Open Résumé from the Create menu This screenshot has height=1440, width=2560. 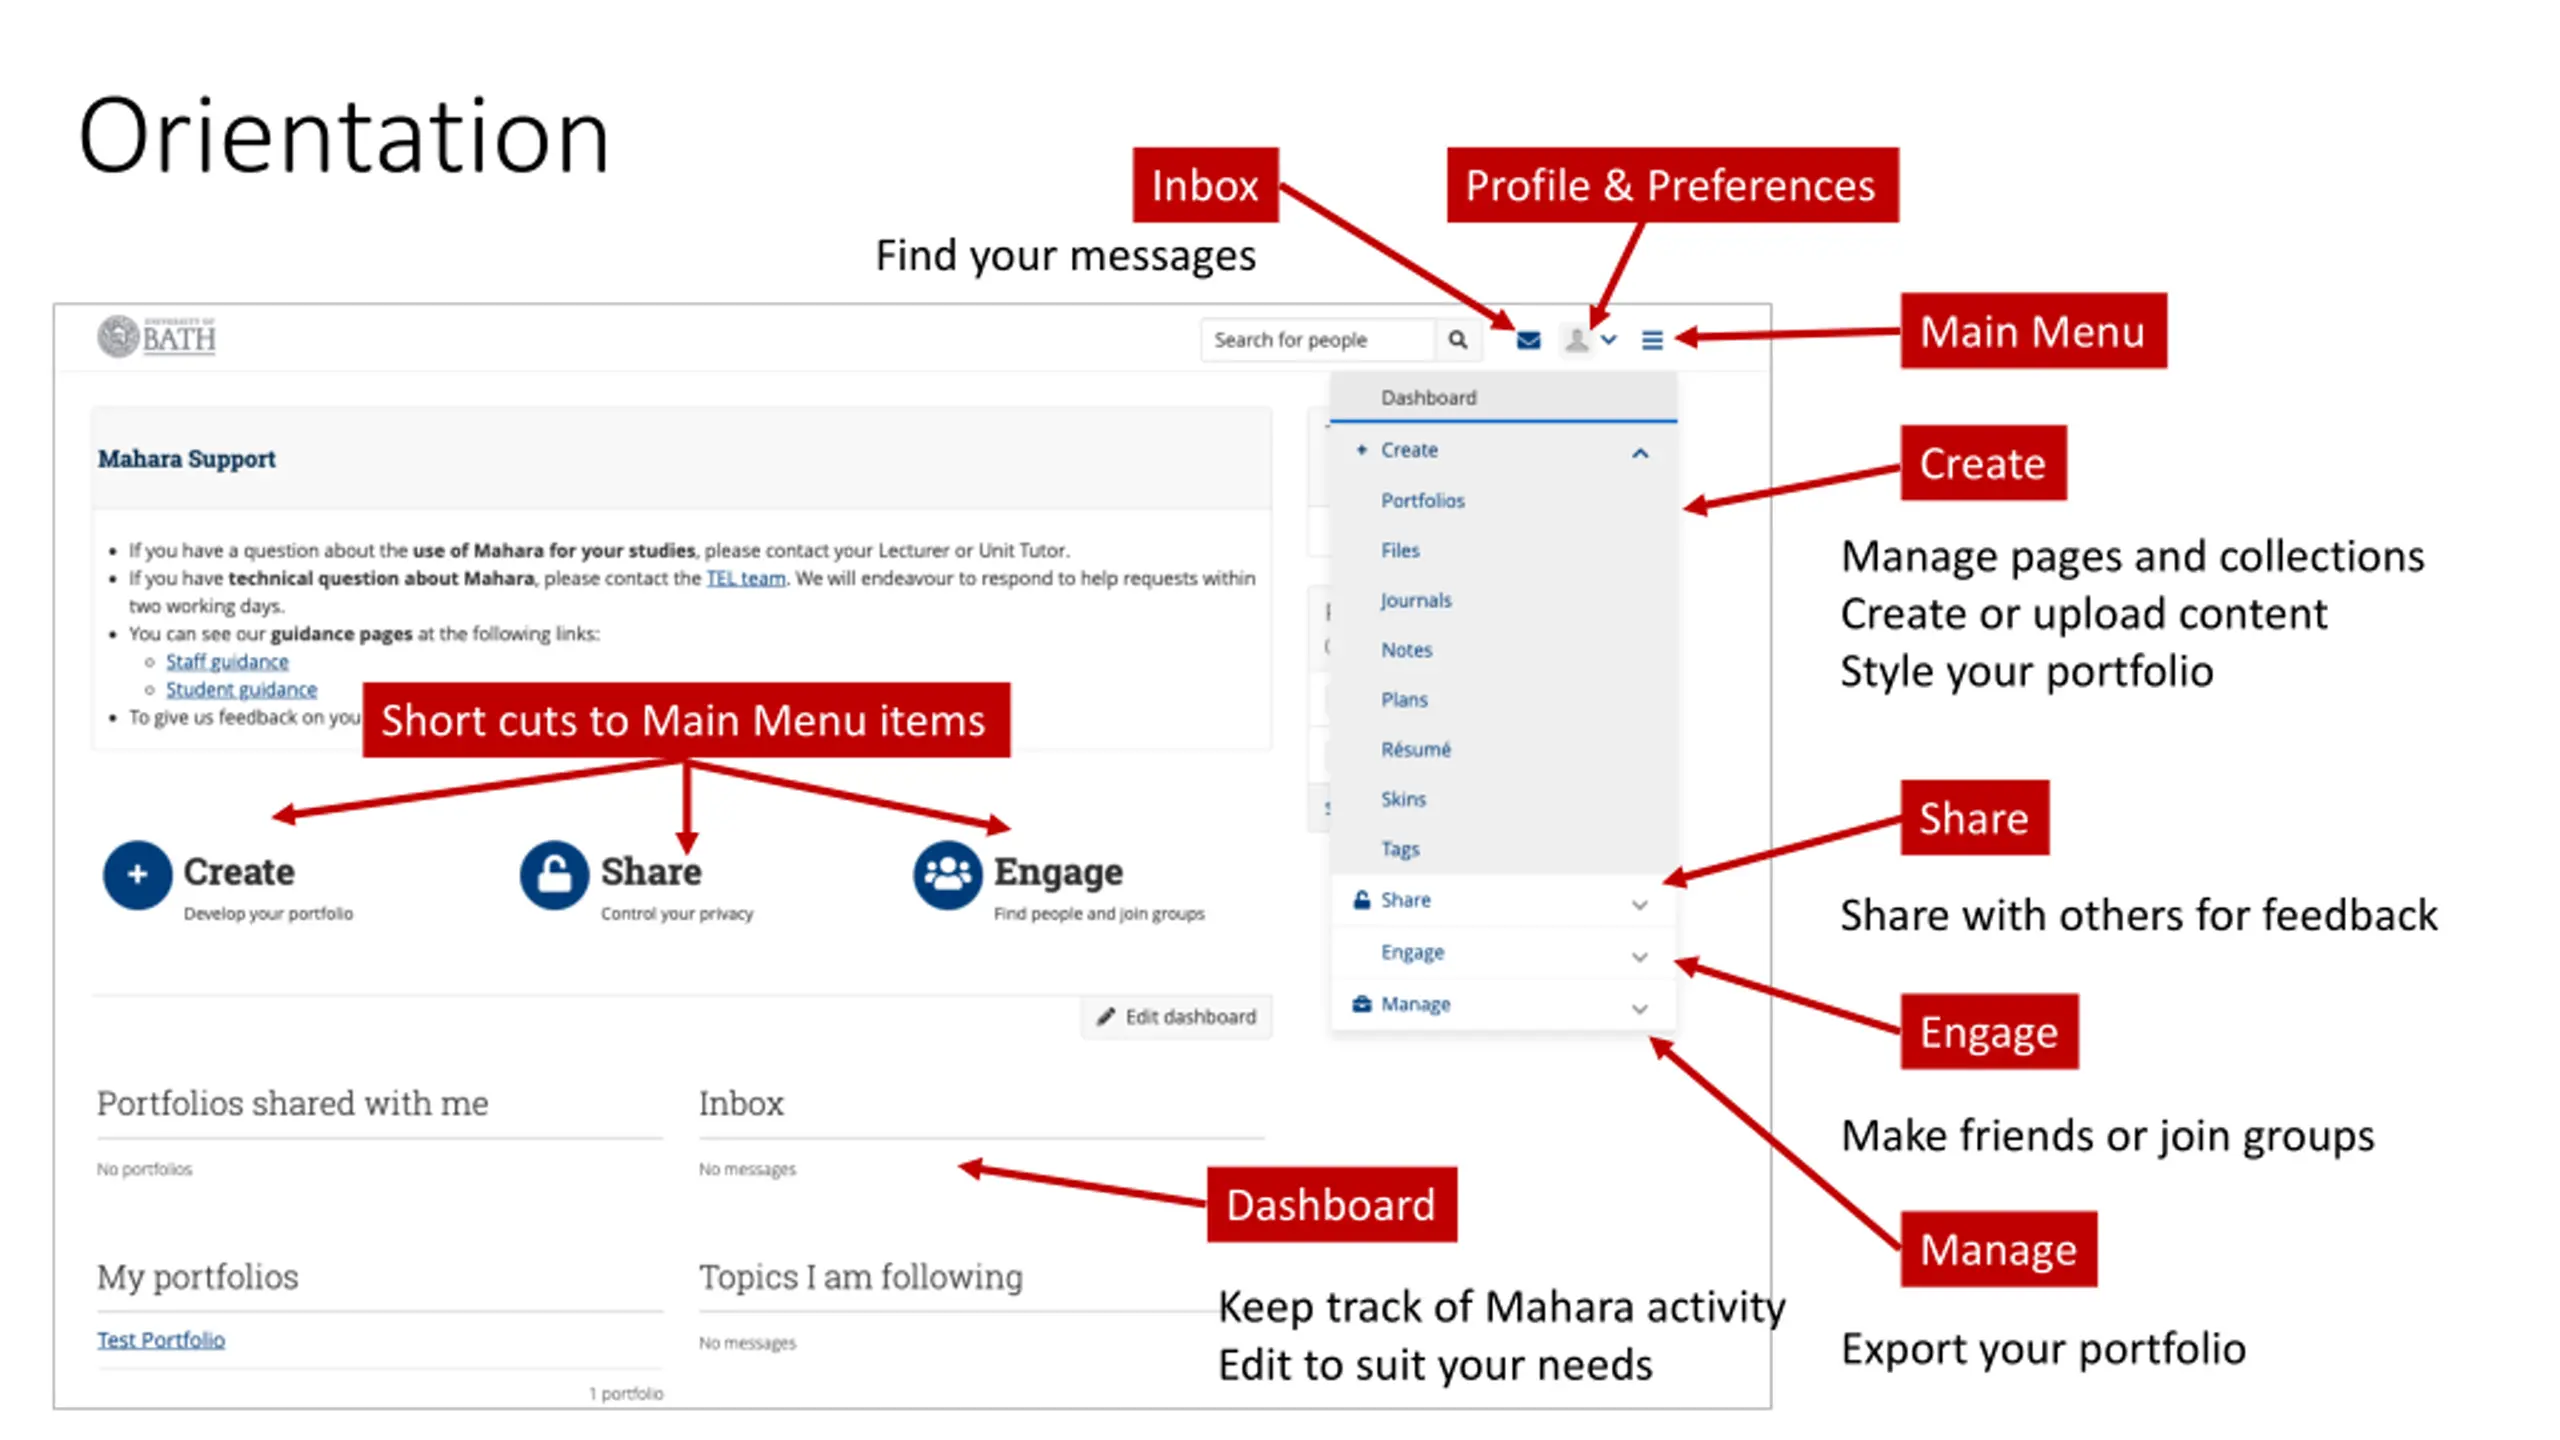pyautogui.click(x=1415, y=749)
